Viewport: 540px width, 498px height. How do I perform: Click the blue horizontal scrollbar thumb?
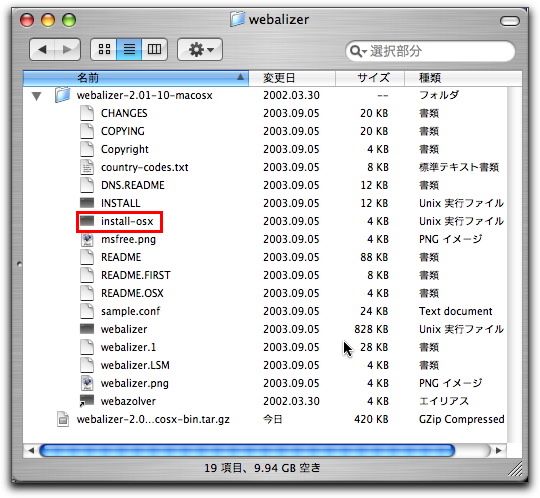[247, 450]
